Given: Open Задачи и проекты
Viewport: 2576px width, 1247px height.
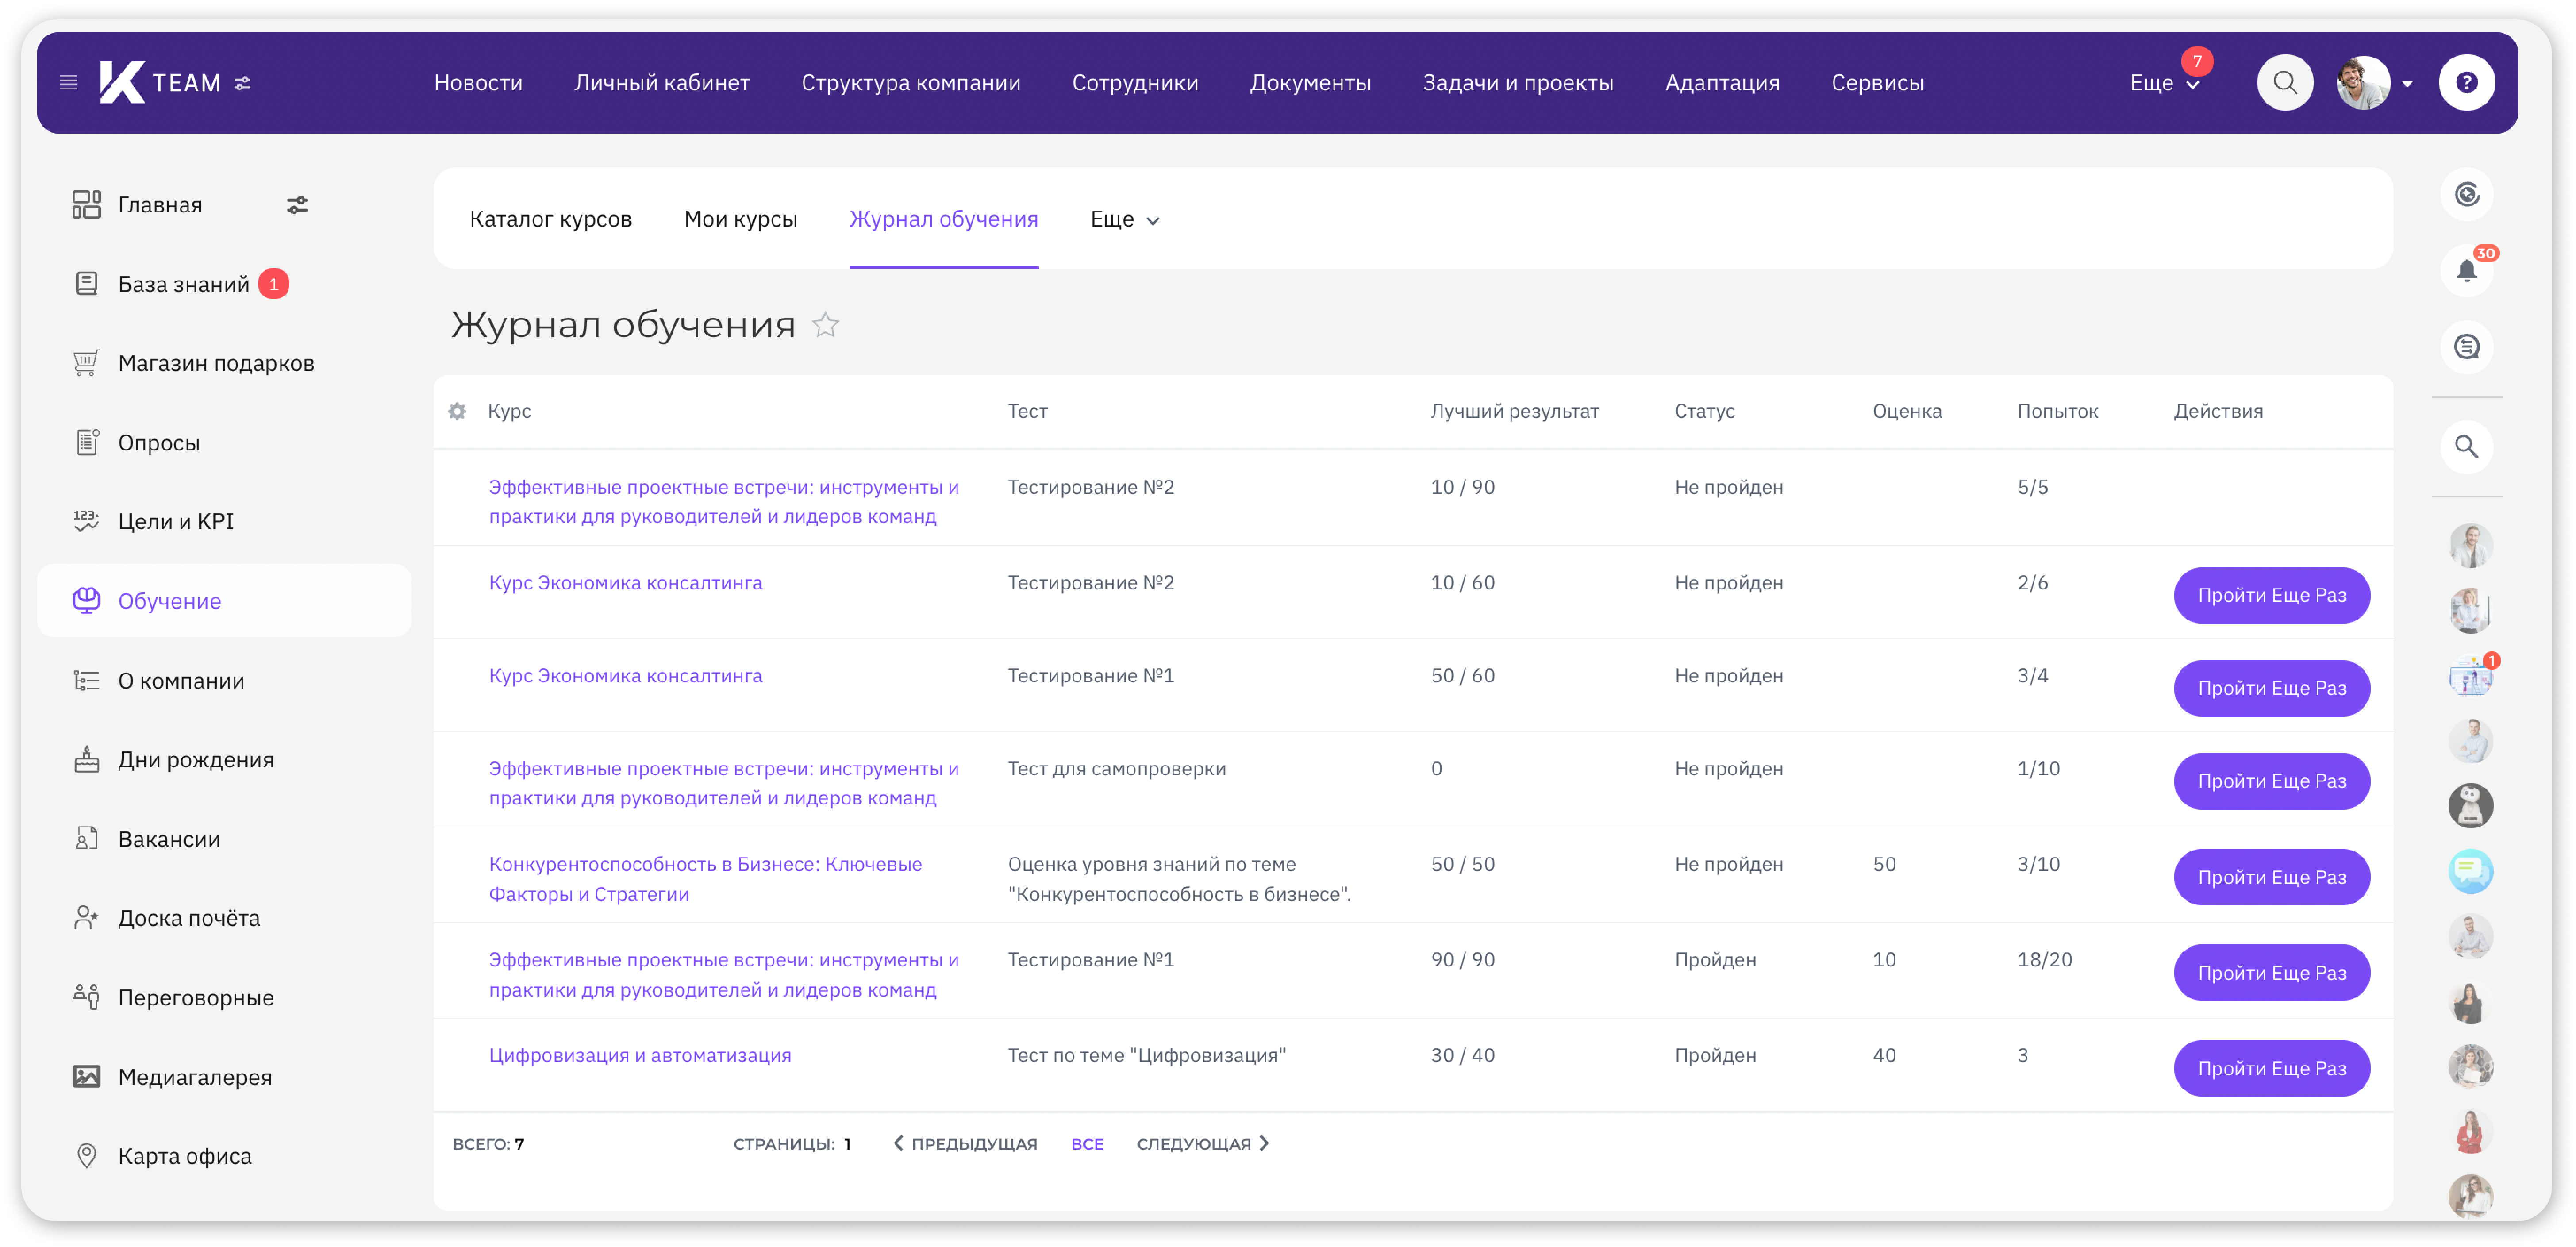Looking at the screenshot, I should coord(1518,83).
